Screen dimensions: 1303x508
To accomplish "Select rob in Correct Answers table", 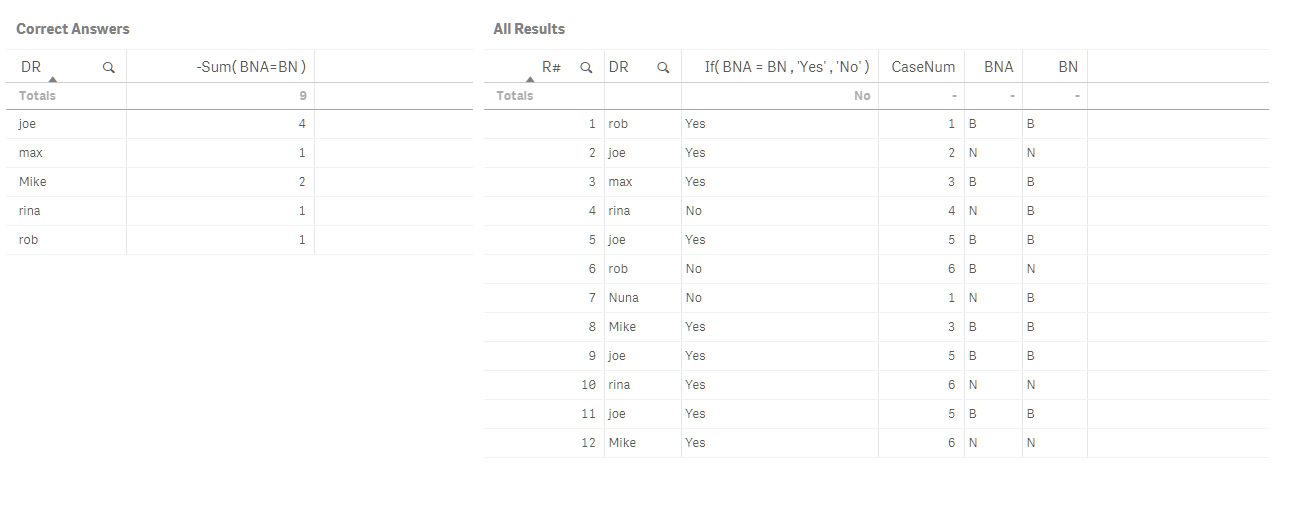I will pyautogui.click(x=28, y=240).
